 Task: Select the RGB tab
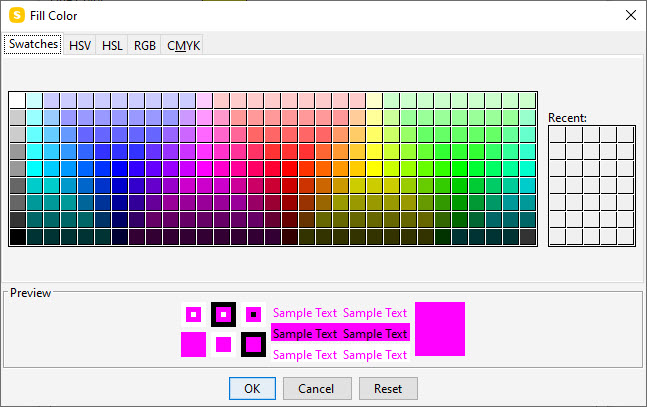(145, 45)
